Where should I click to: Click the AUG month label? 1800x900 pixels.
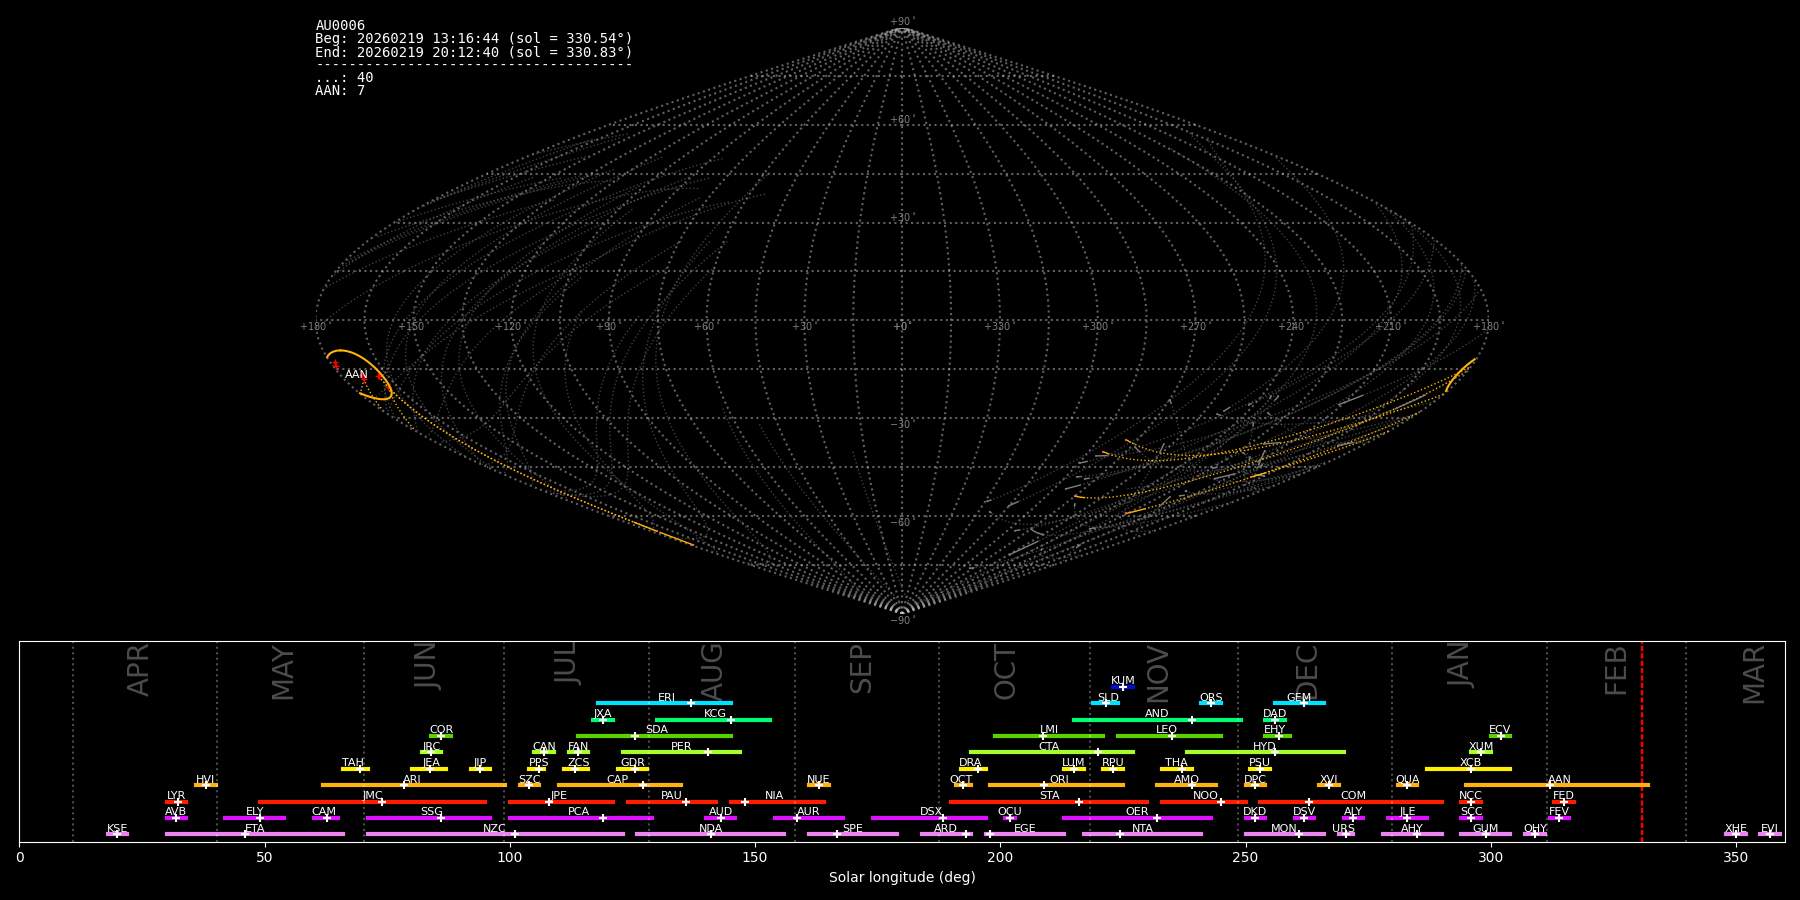tap(712, 671)
